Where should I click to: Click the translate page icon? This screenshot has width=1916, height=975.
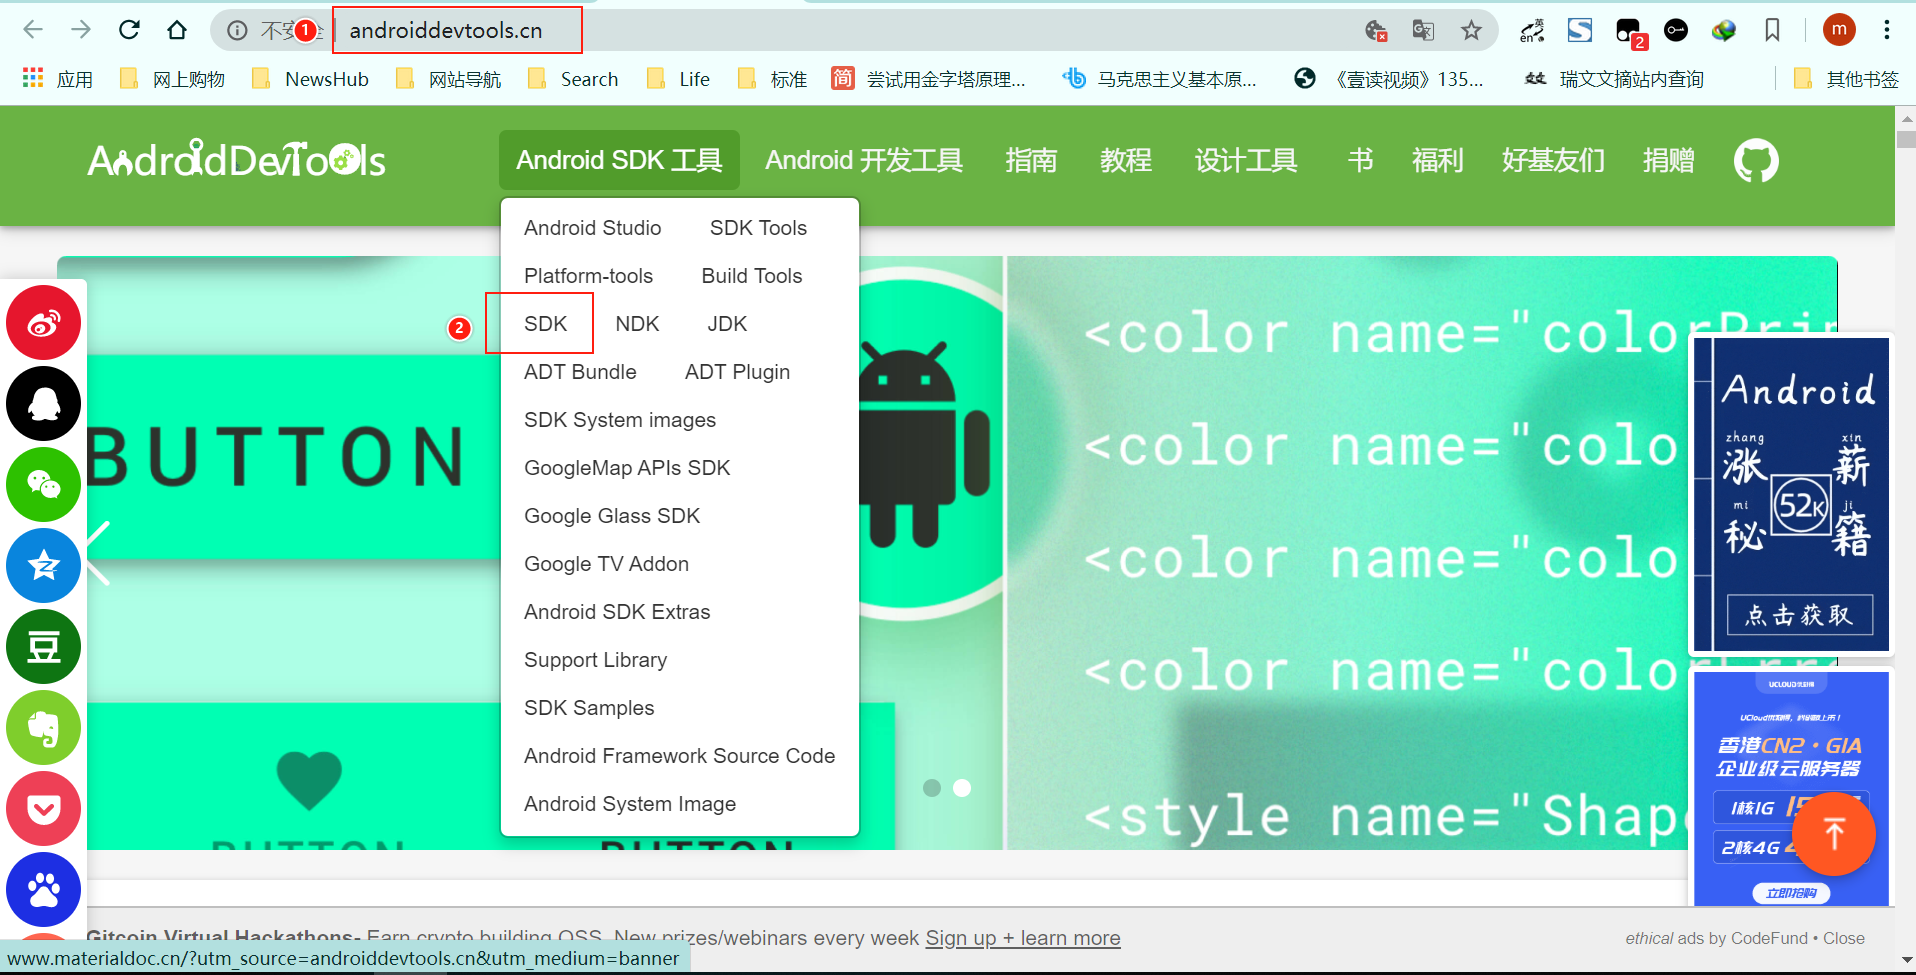tap(1423, 30)
